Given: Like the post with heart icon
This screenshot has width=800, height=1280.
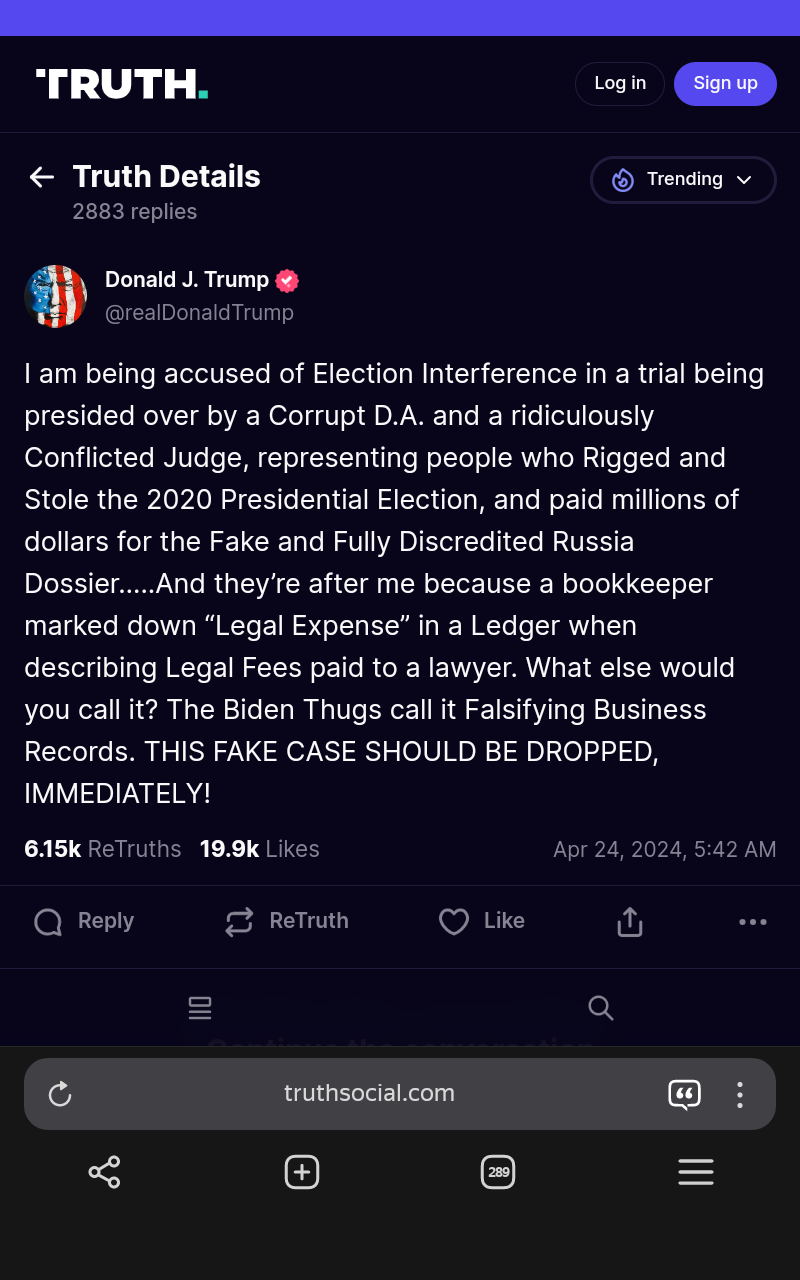Looking at the screenshot, I should [x=454, y=921].
